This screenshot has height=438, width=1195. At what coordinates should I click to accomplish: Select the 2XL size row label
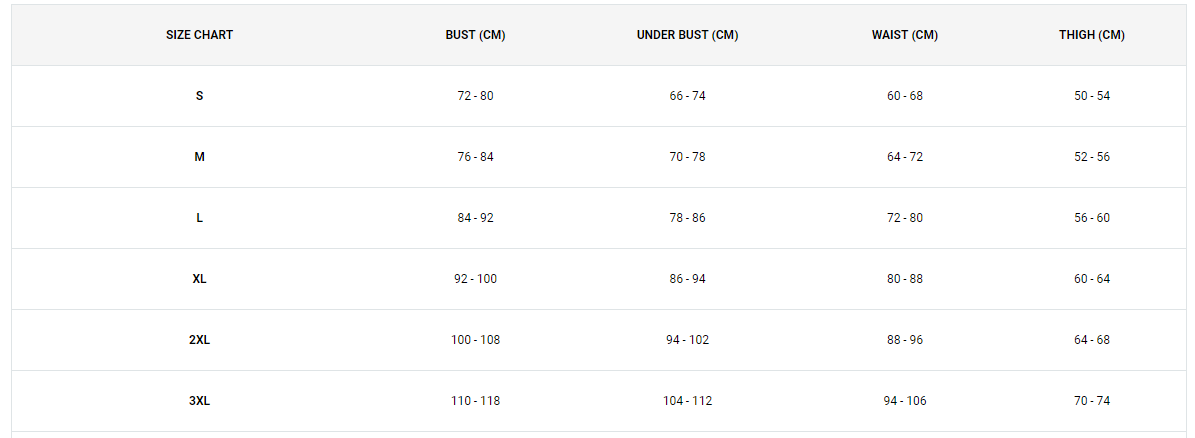pyautogui.click(x=200, y=340)
